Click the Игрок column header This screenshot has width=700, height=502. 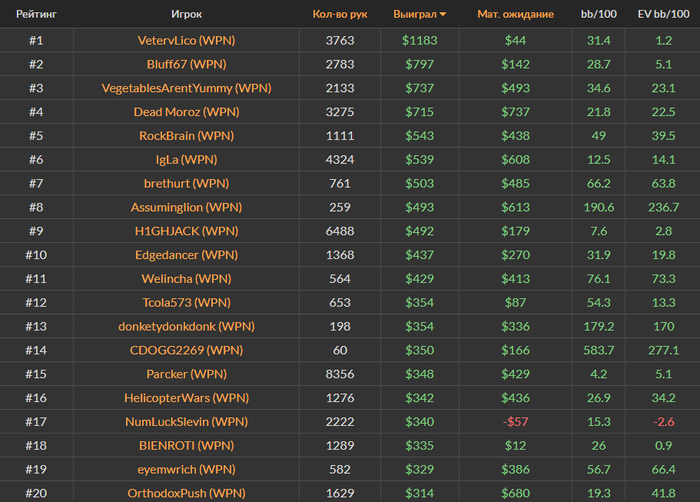(186, 15)
